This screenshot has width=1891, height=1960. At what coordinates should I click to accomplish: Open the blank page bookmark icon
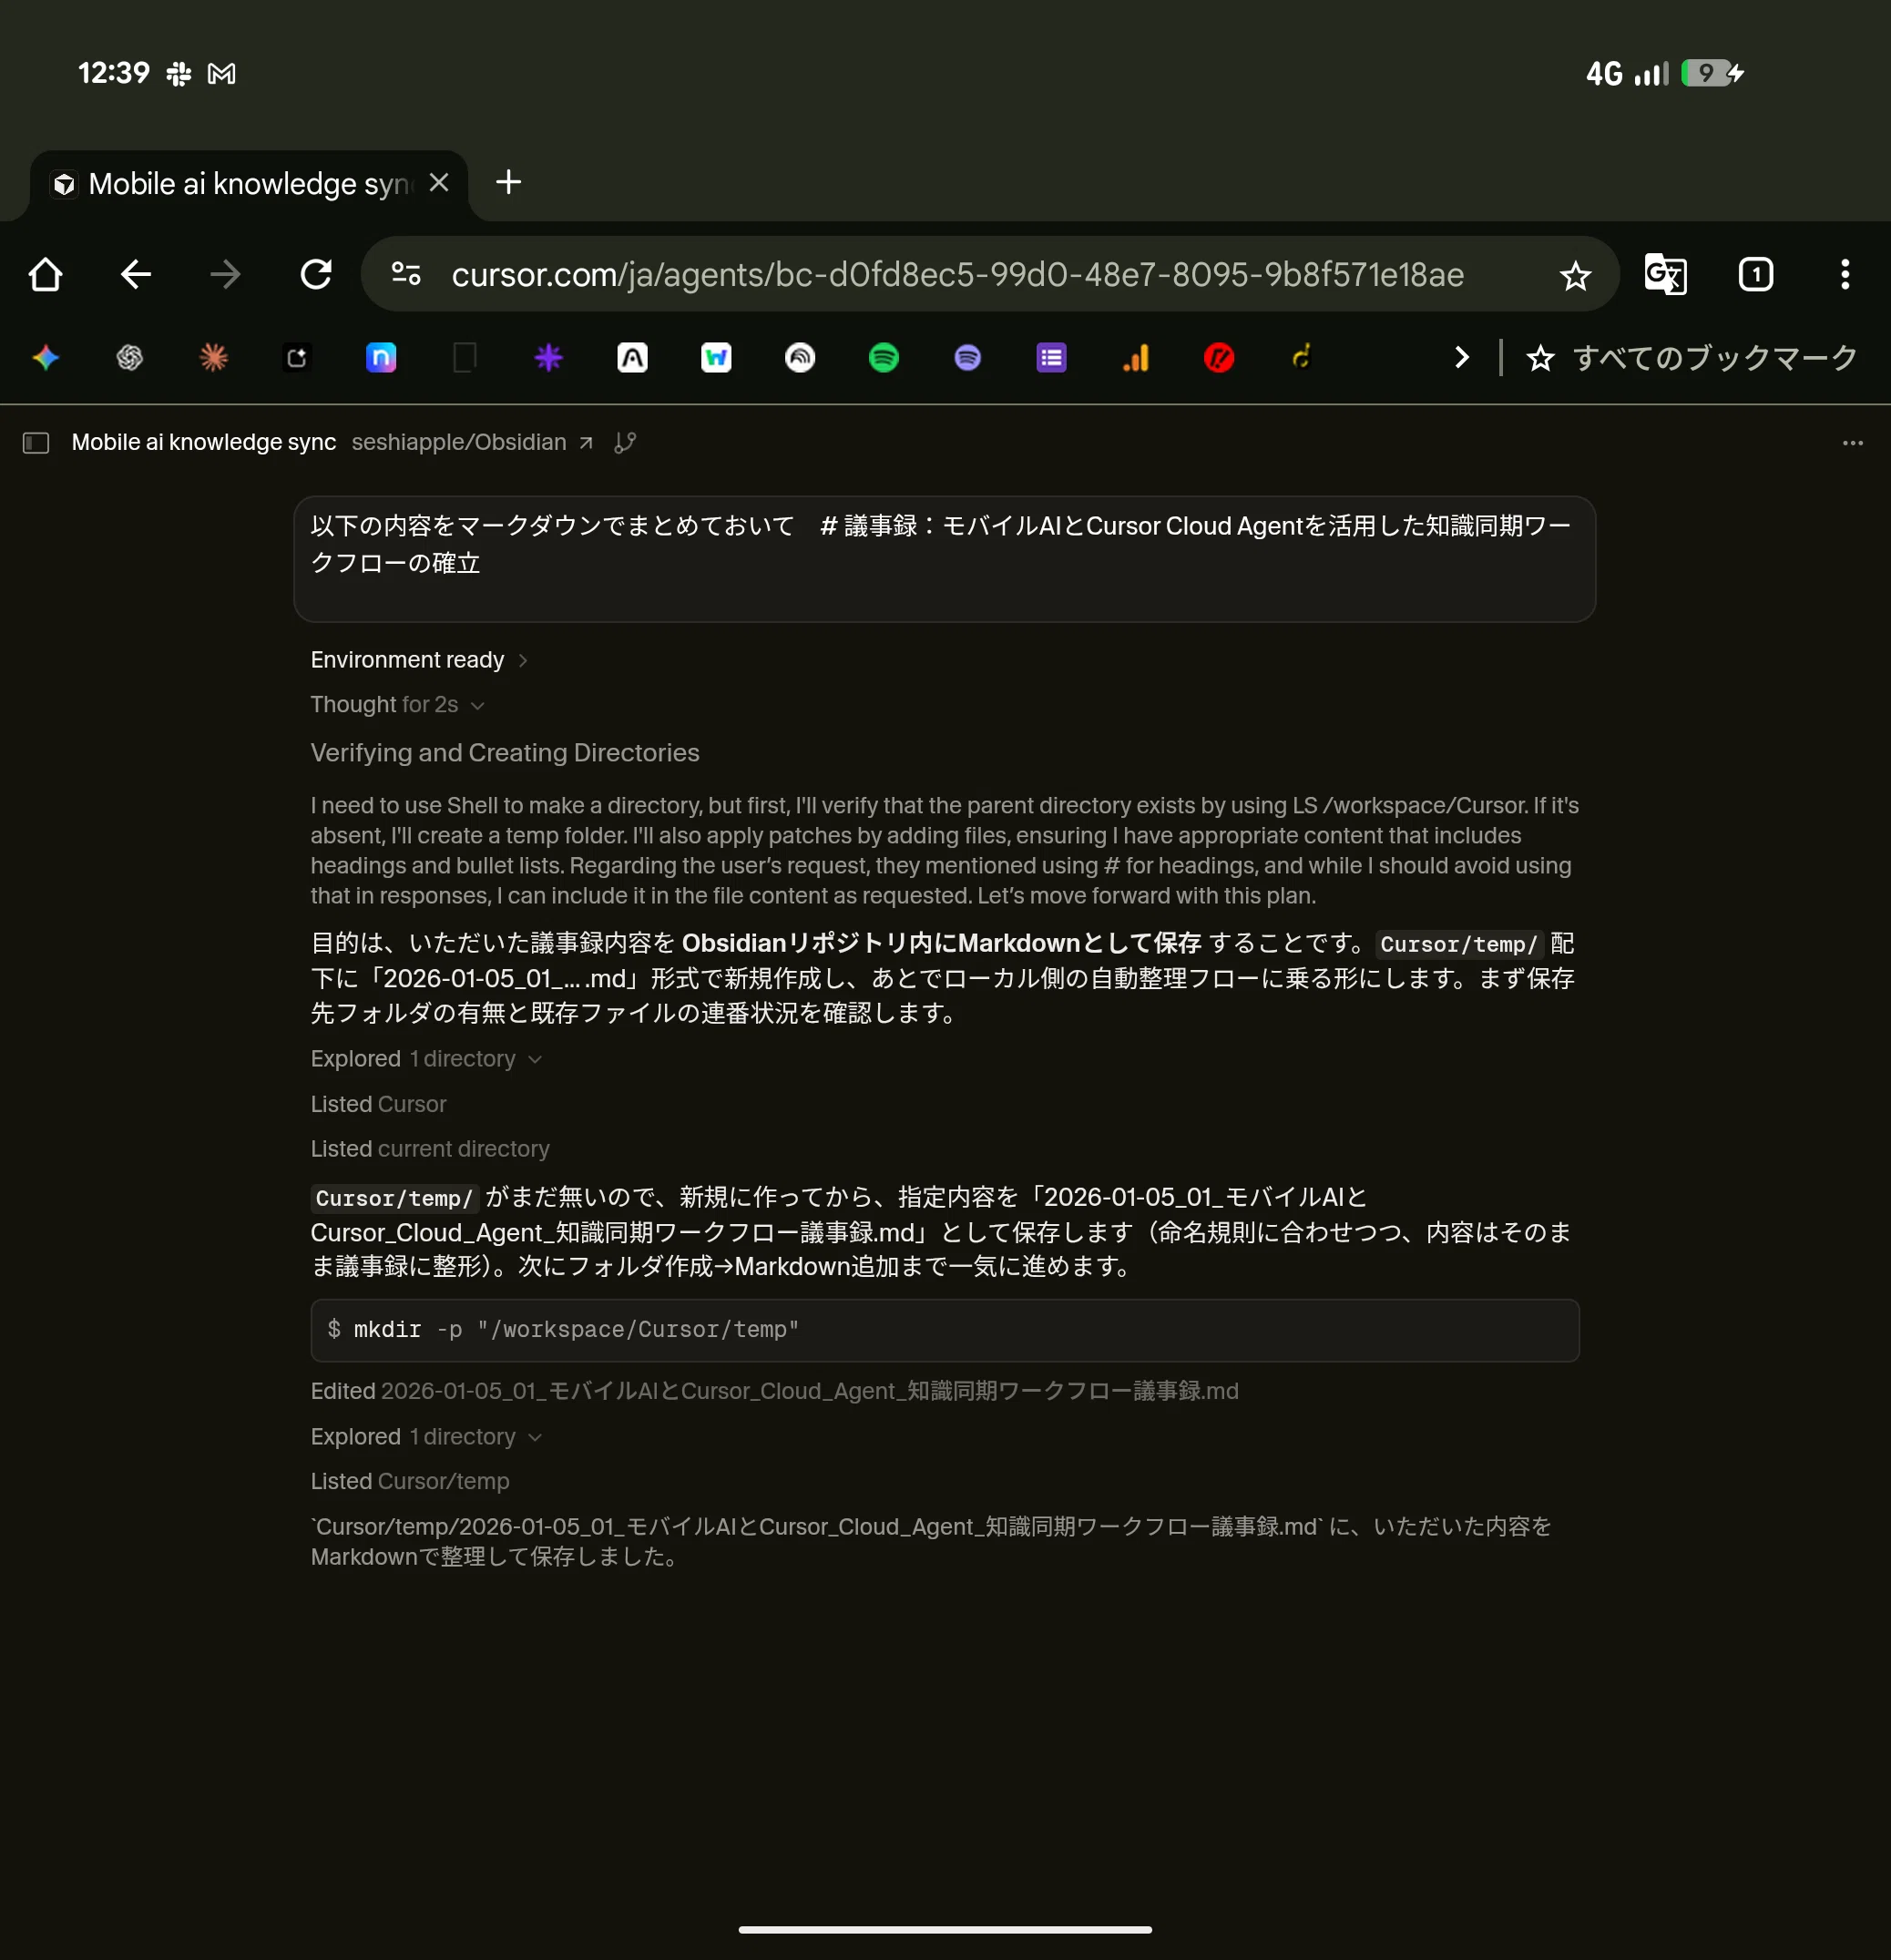point(465,357)
